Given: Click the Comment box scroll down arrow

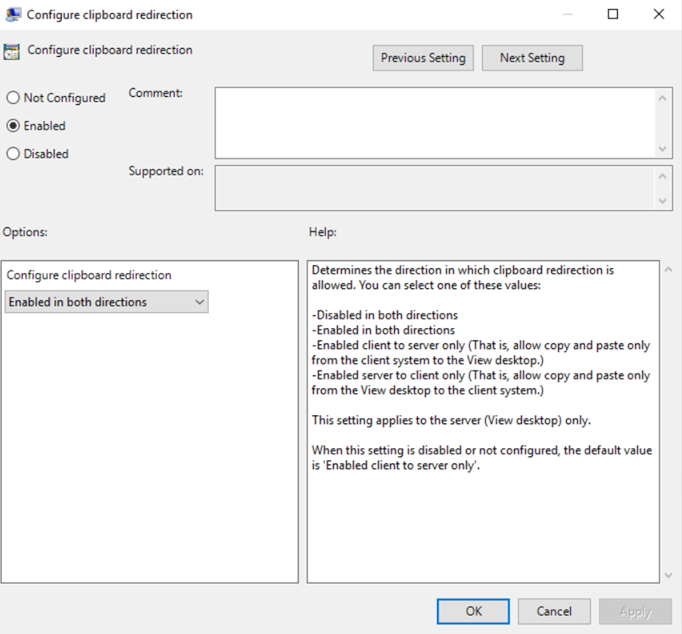Looking at the screenshot, I should coord(664,148).
